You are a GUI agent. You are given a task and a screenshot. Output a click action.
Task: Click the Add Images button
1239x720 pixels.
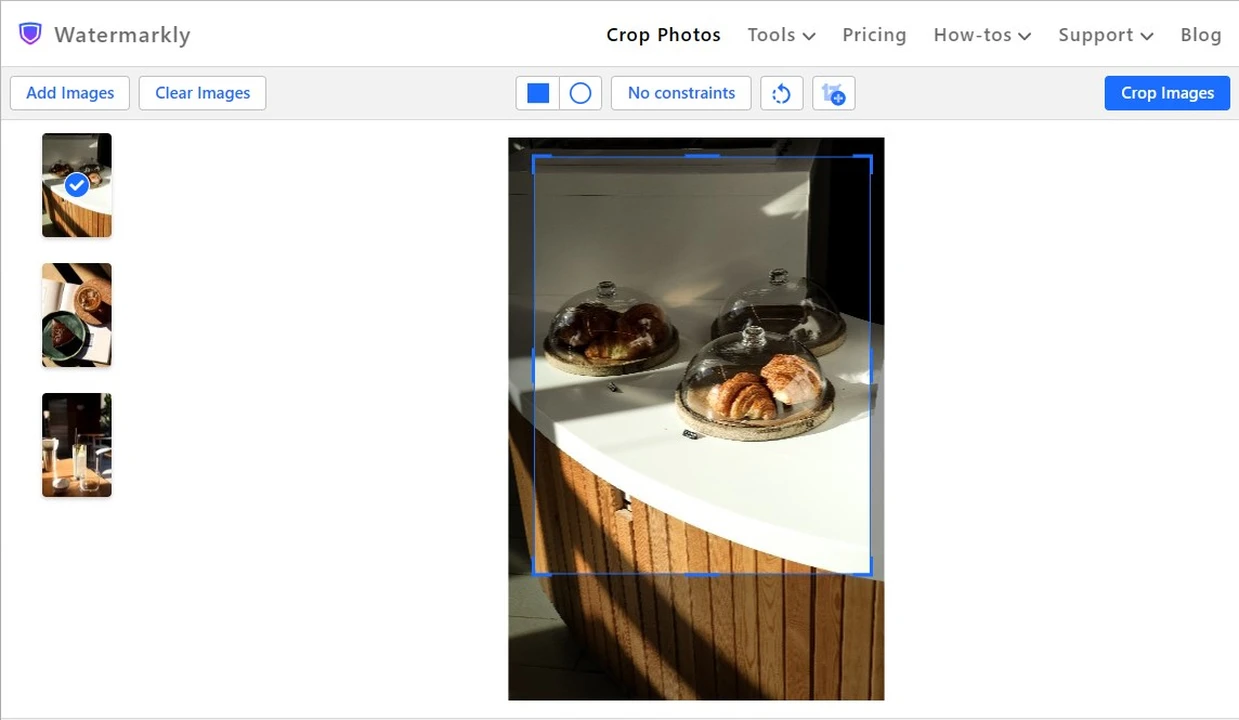[70, 93]
